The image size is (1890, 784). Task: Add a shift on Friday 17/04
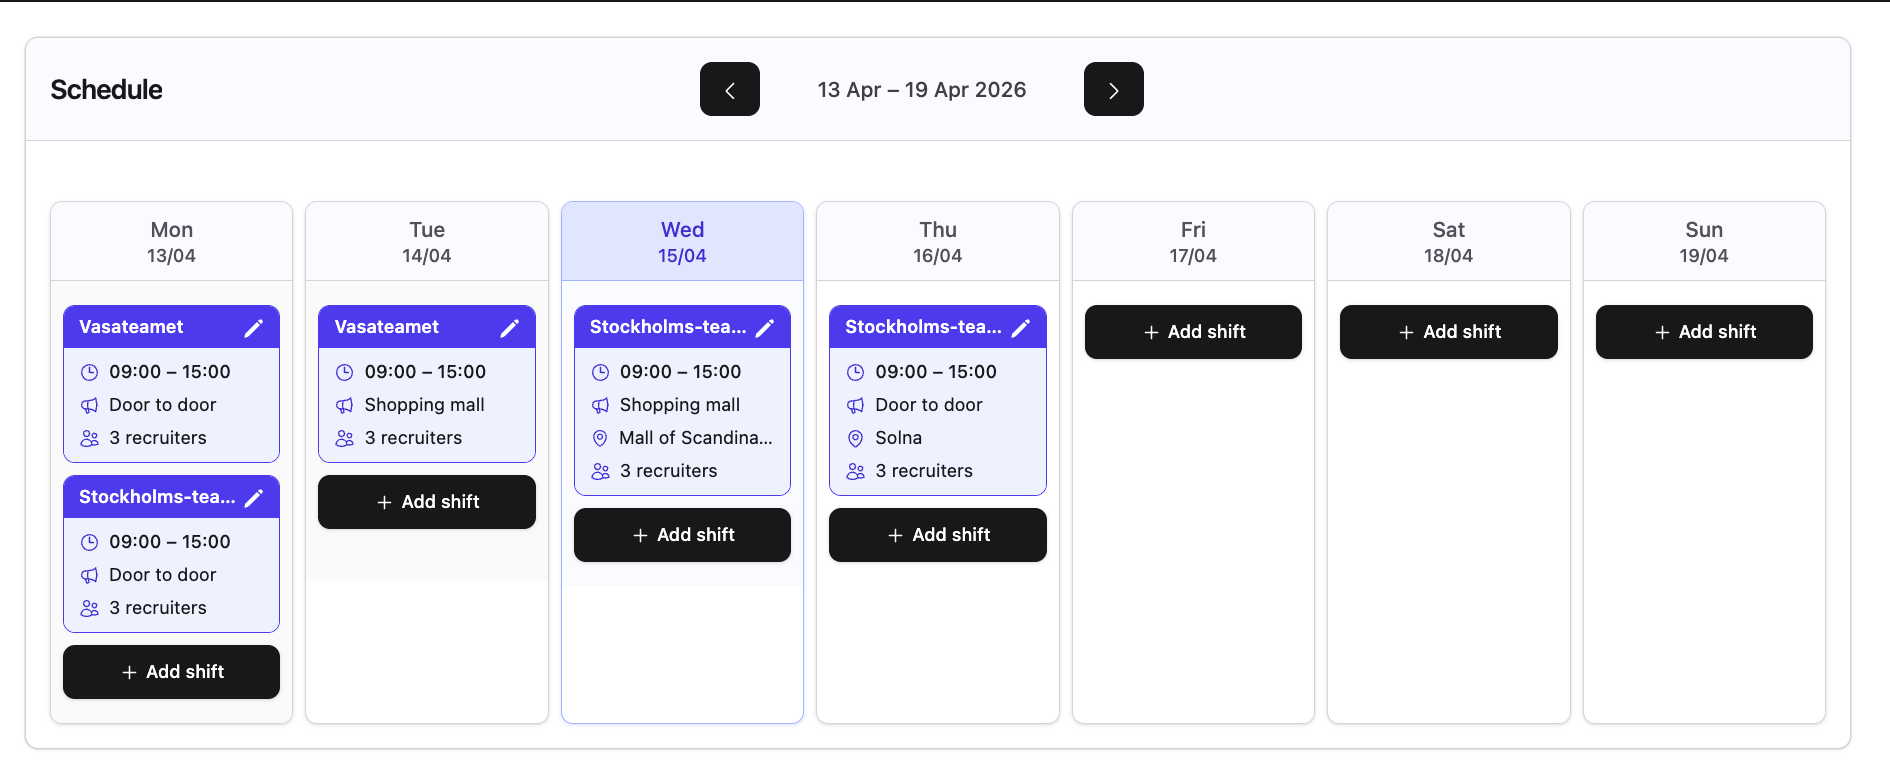point(1193,332)
